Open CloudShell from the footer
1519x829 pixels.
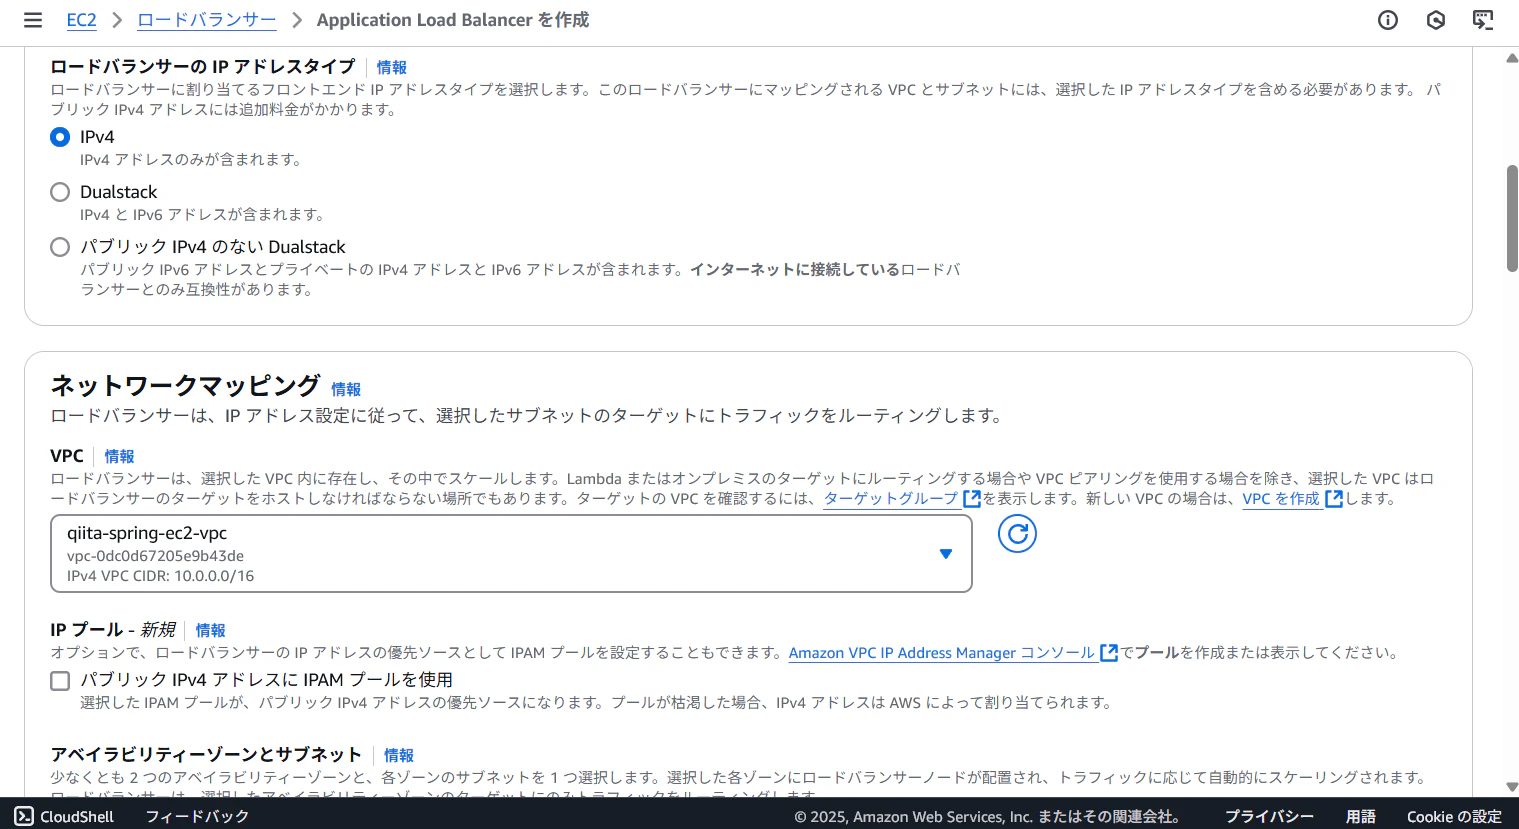pos(64,816)
